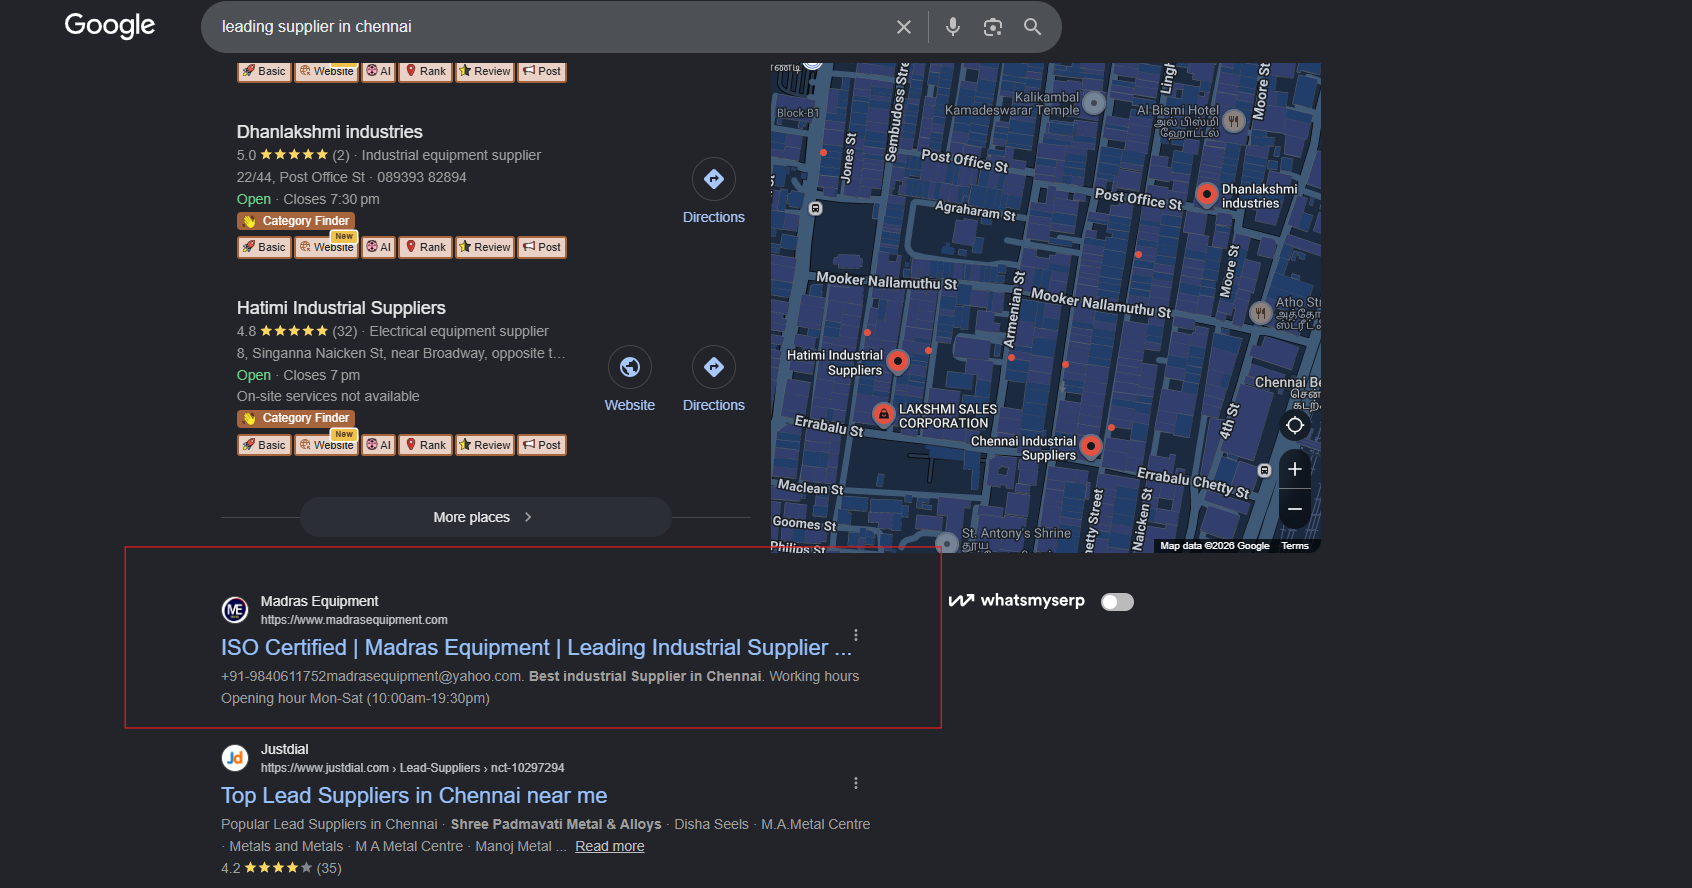1692x888 pixels.
Task: Click Basic button under Dhanlakshmi industries
Action: point(264,247)
